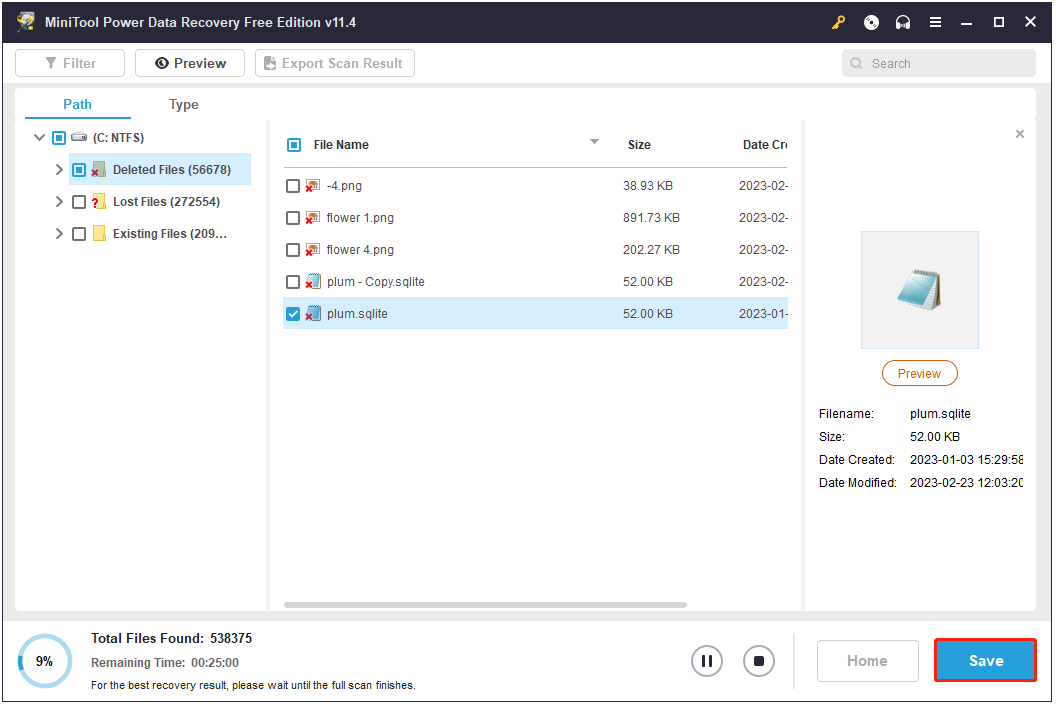Check the Lost Files checkbox
1056x706 pixels.
click(79, 201)
